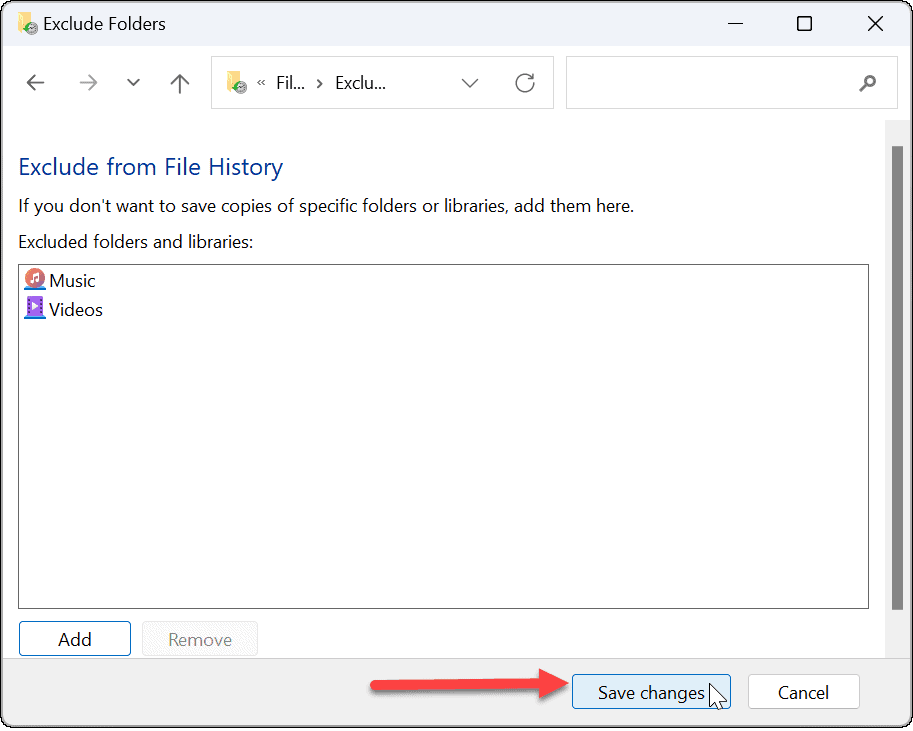Click the search magnifier icon

(867, 83)
